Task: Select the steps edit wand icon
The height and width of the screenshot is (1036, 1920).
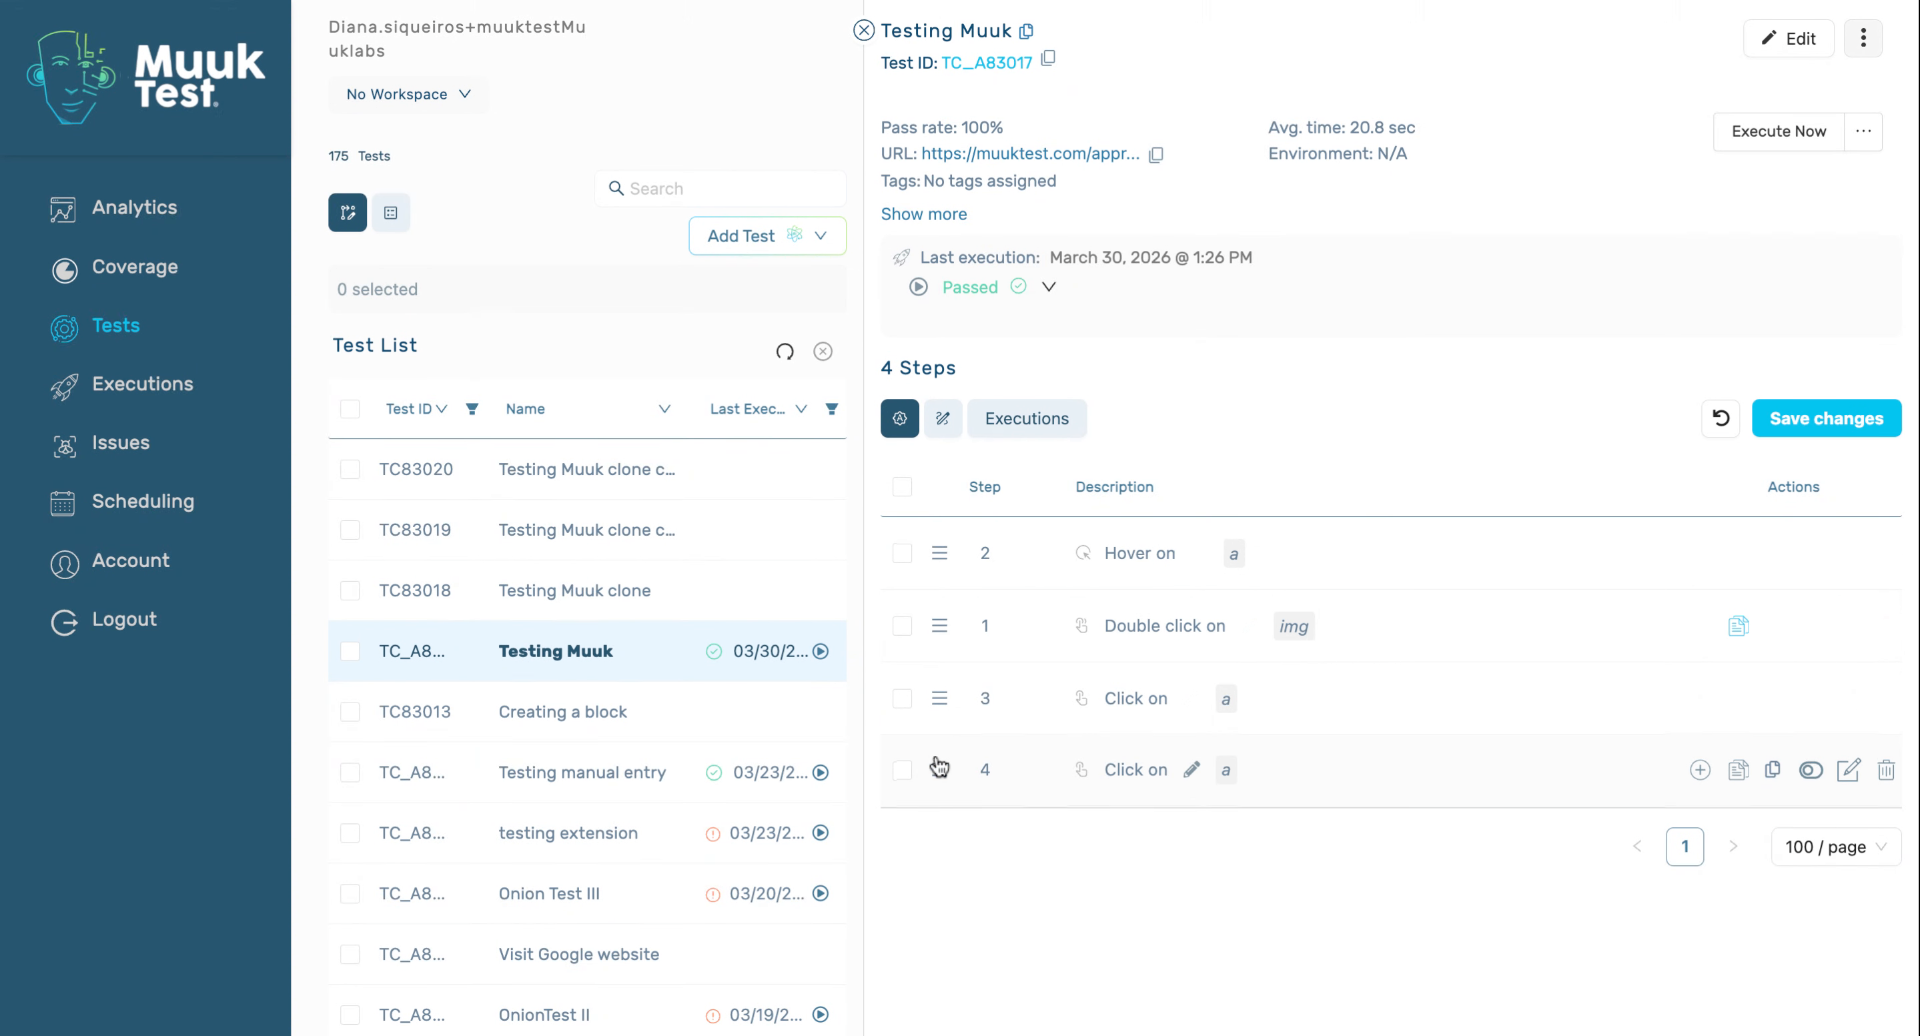Action: click(x=943, y=418)
